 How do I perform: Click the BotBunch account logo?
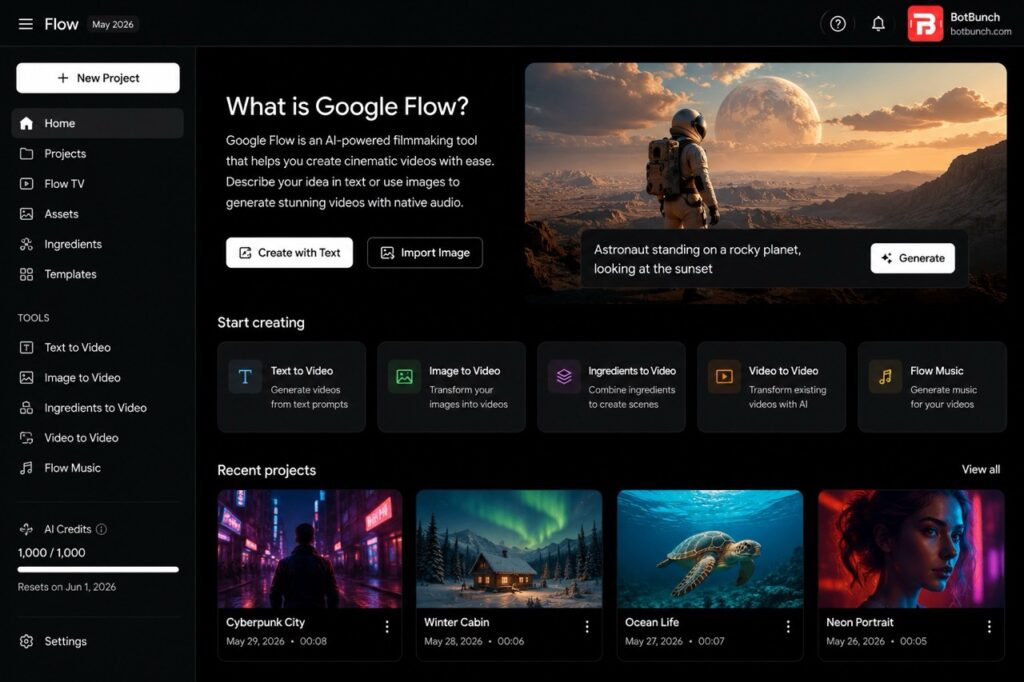click(925, 24)
